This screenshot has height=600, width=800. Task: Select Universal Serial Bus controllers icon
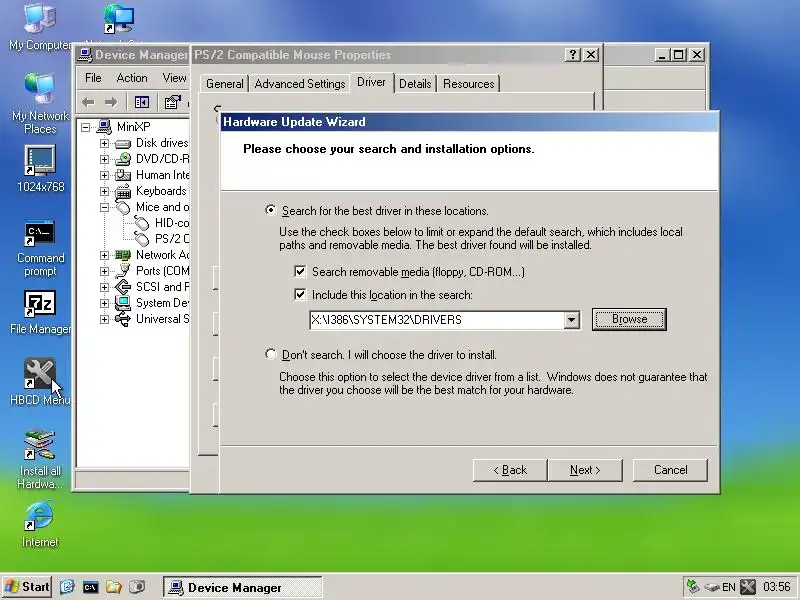coord(123,319)
